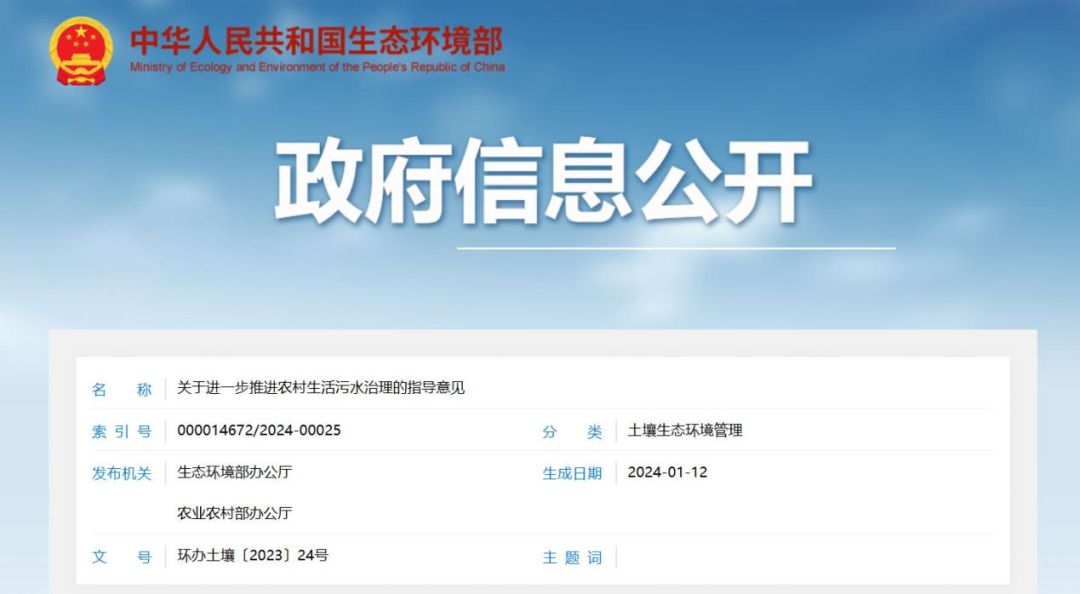
Task: Click the 文号 field label
Action: click(121, 557)
